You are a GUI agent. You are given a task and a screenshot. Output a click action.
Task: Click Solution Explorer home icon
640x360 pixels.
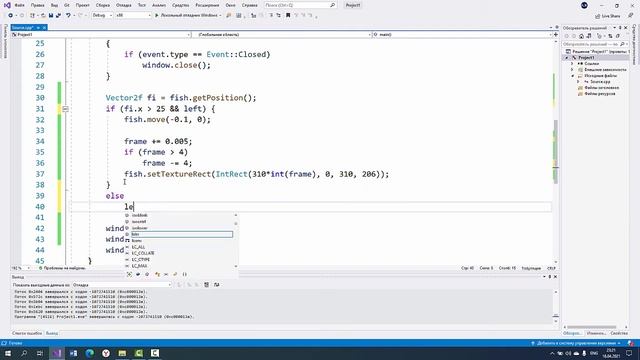tap(581, 36)
